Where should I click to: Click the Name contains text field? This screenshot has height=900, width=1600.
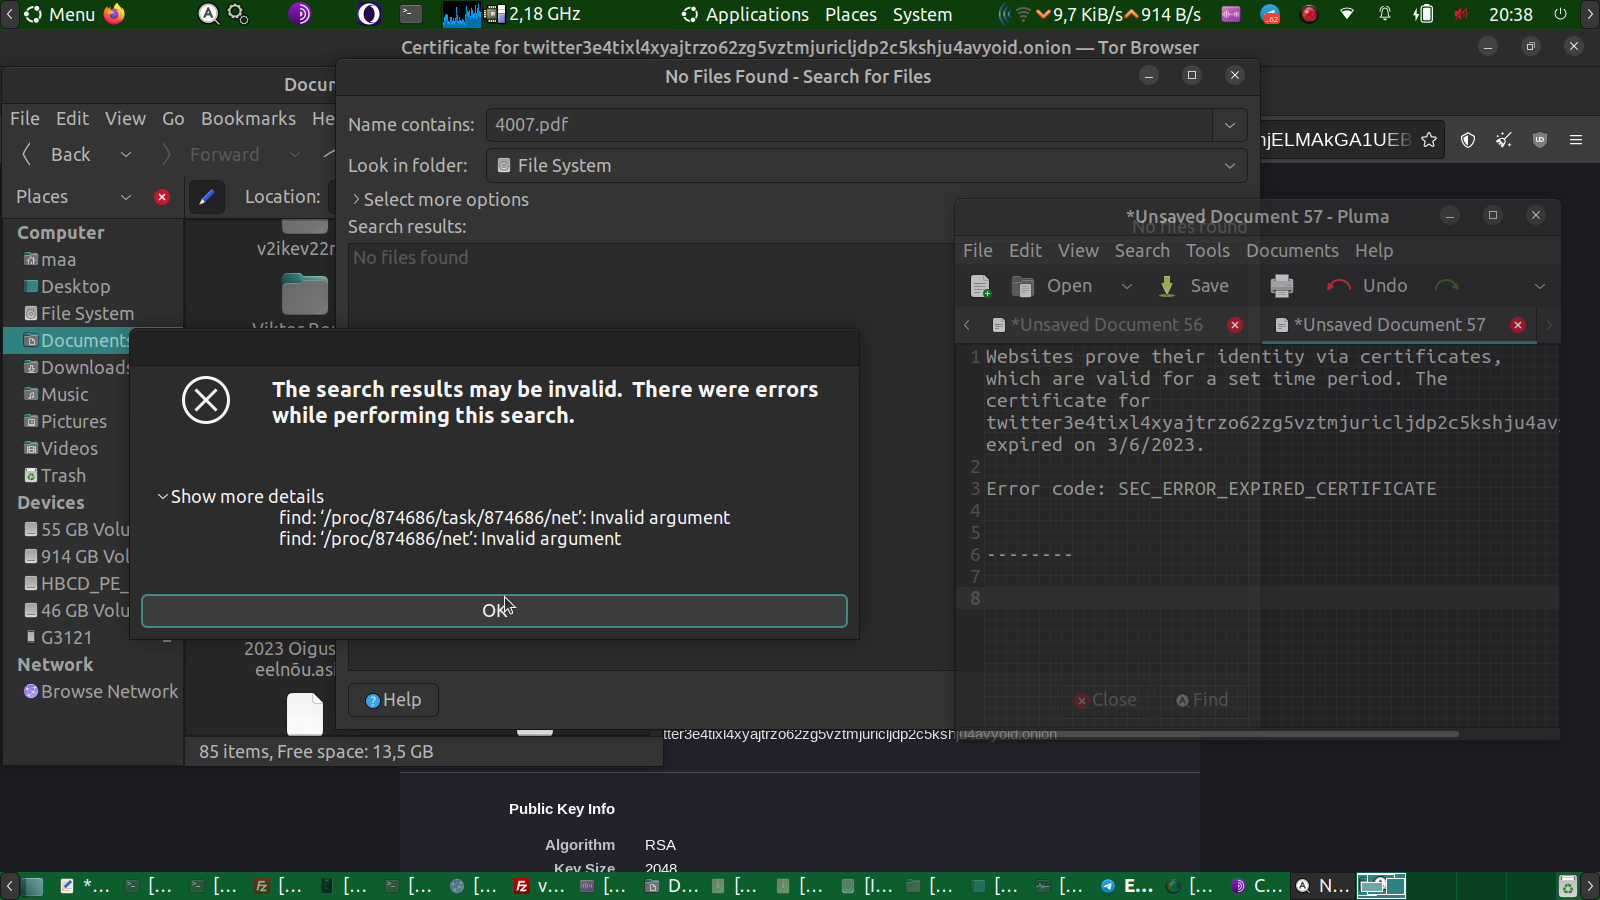[x=850, y=125]
